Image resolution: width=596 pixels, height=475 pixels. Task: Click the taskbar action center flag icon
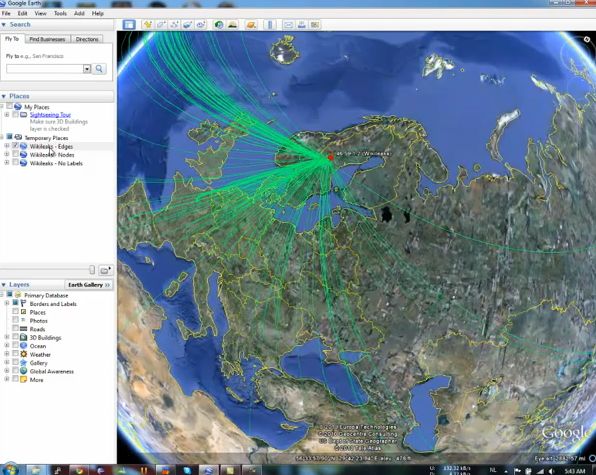pyautogui.click(x=518, y=471)
